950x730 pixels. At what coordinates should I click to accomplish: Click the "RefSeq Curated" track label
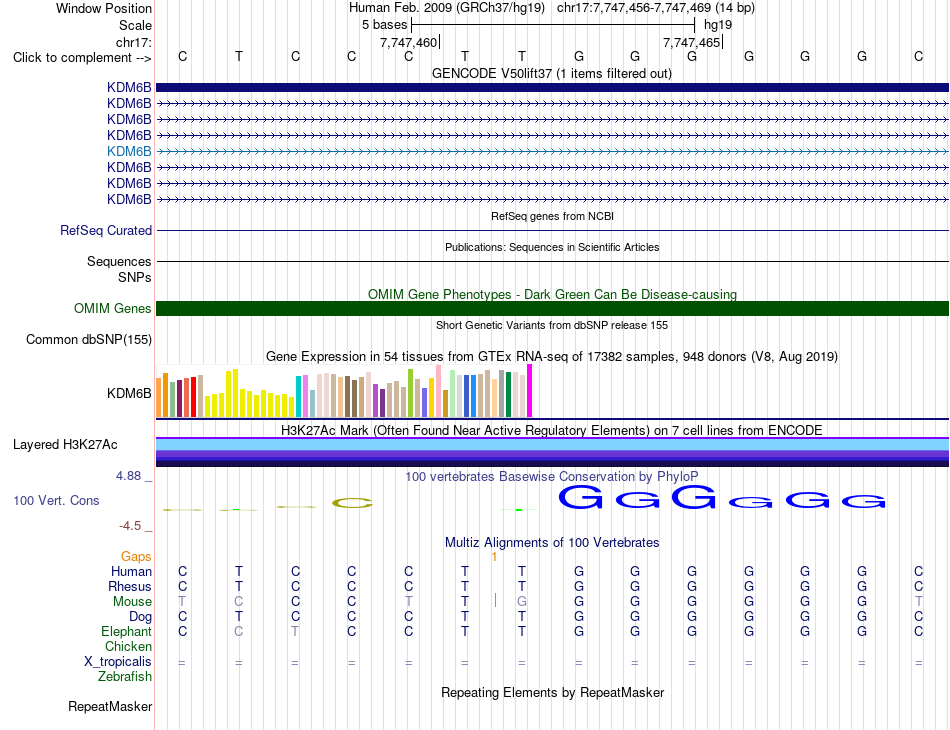pyautogui.click(x=106, y=230)
